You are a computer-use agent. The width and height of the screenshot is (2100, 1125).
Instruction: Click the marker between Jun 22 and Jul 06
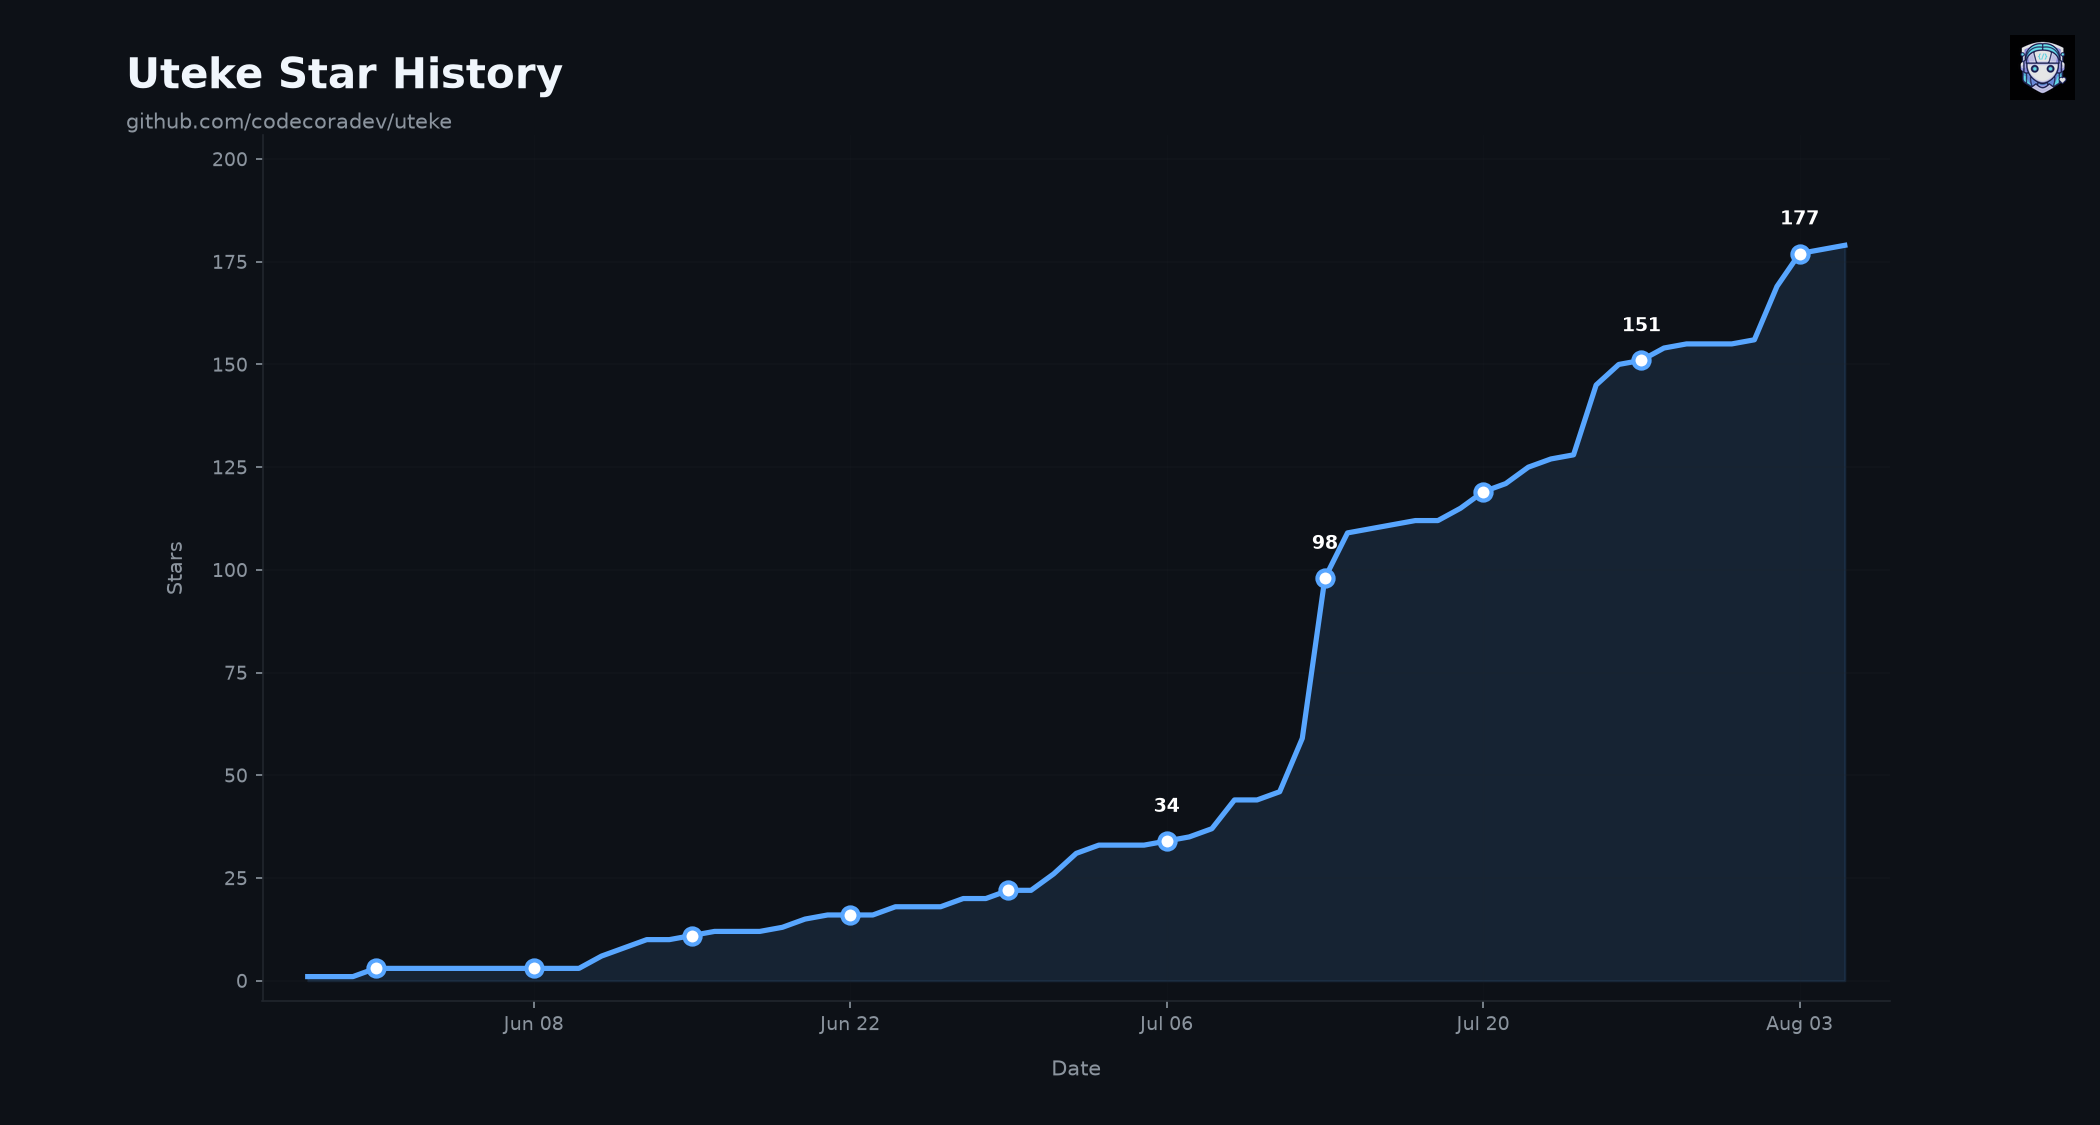pyautogui.click(x=1008, y=890)
